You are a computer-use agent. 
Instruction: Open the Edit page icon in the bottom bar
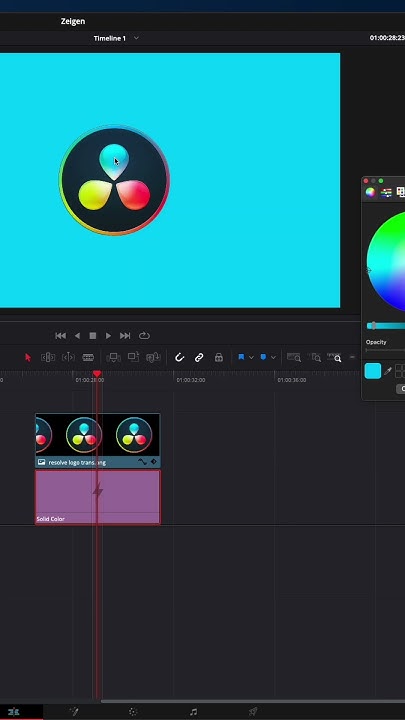coord(14,712)
